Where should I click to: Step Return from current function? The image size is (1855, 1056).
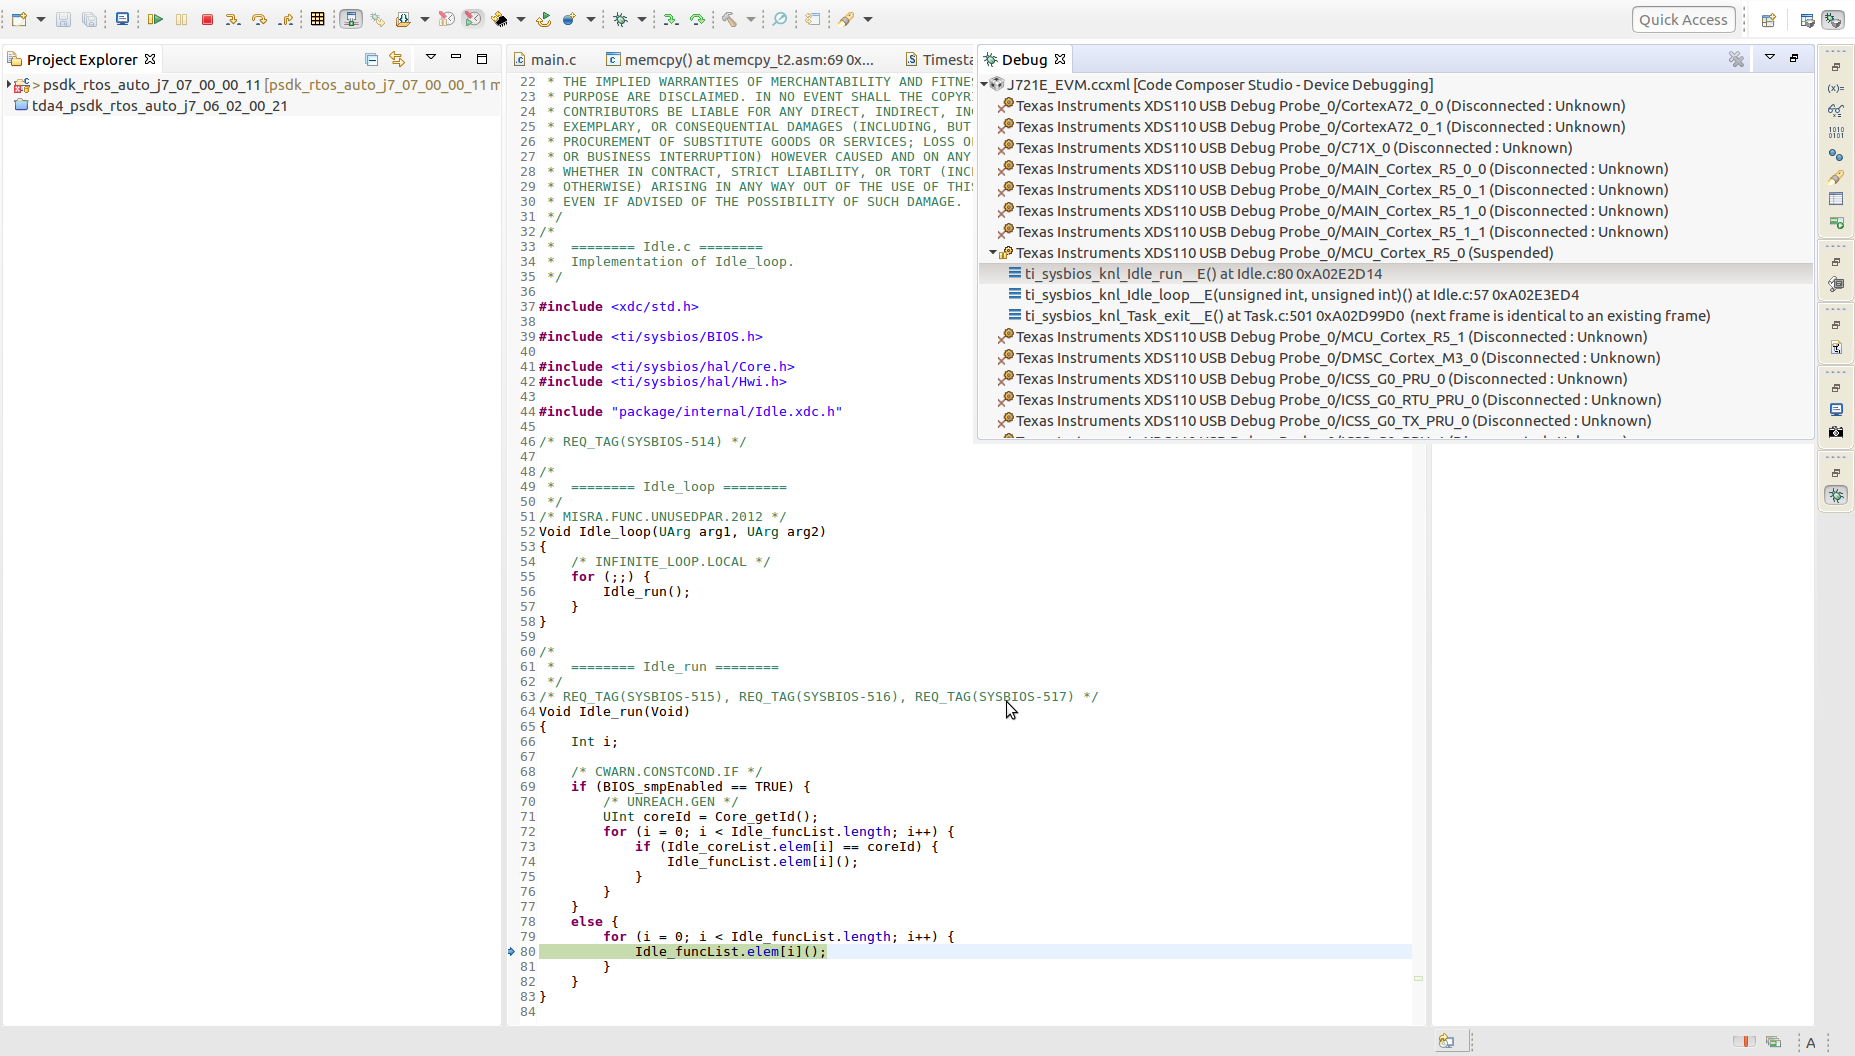click(x=286, y=19)
